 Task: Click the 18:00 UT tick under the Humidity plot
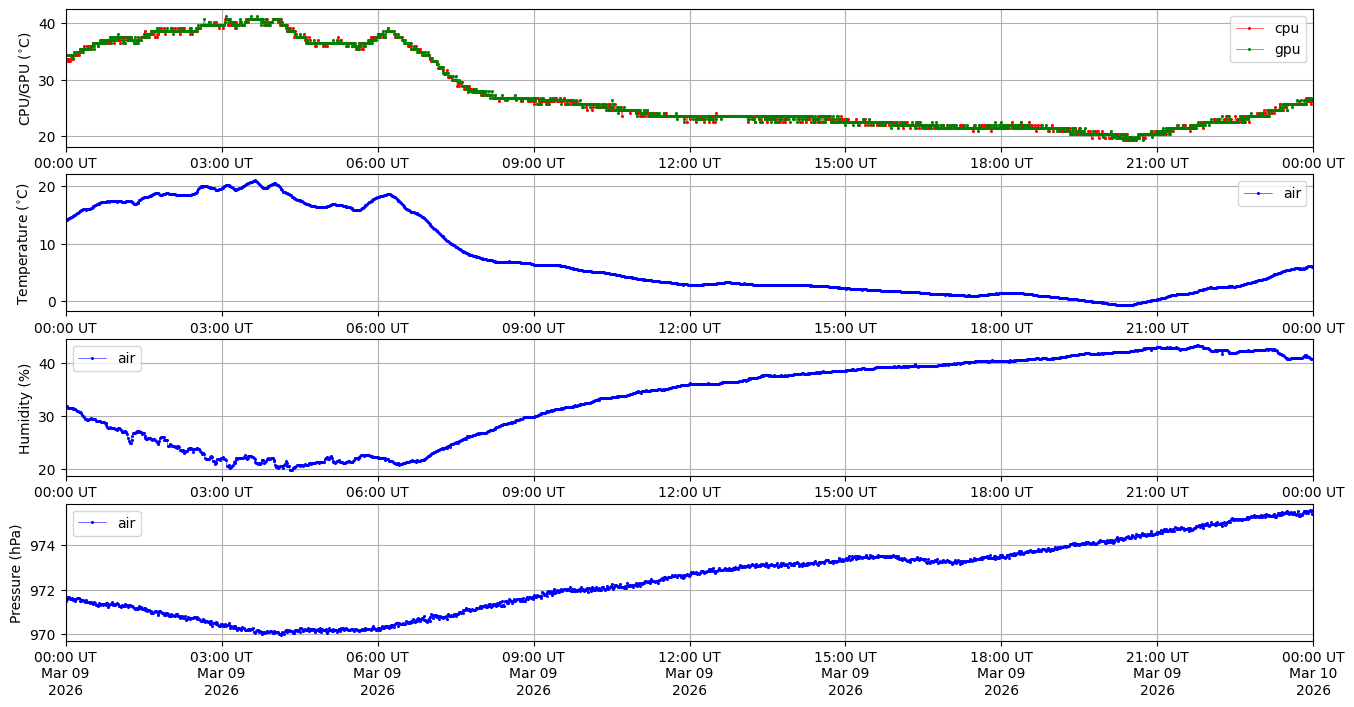1001,492
